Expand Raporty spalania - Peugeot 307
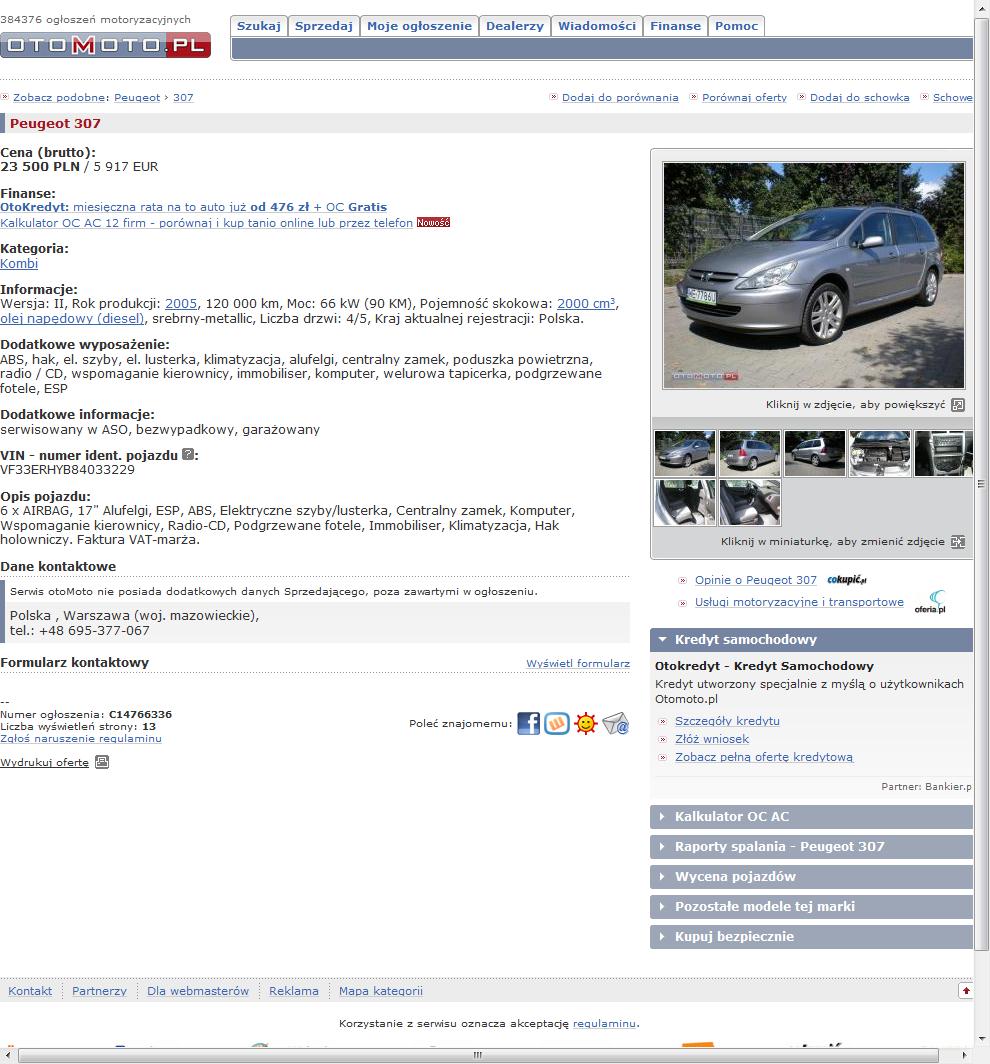This screenshot has height=1064, width=990. [x=812, y=847]
